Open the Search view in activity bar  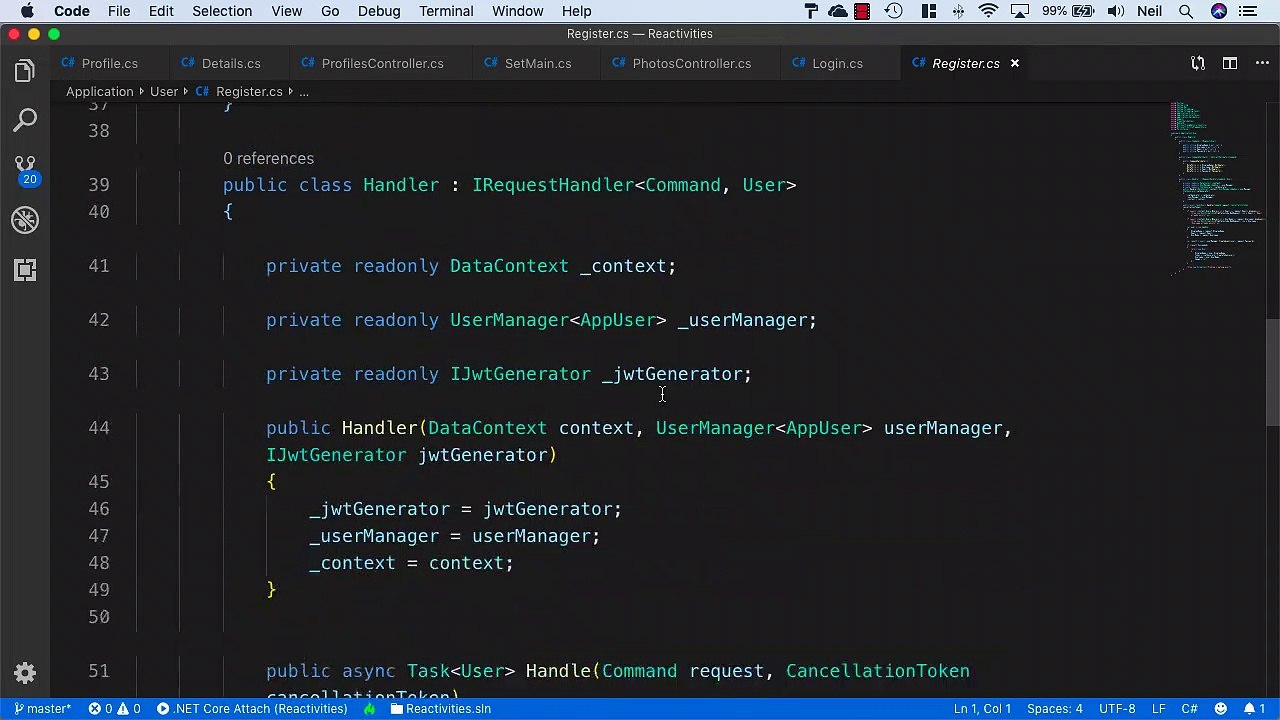point(25,121)
